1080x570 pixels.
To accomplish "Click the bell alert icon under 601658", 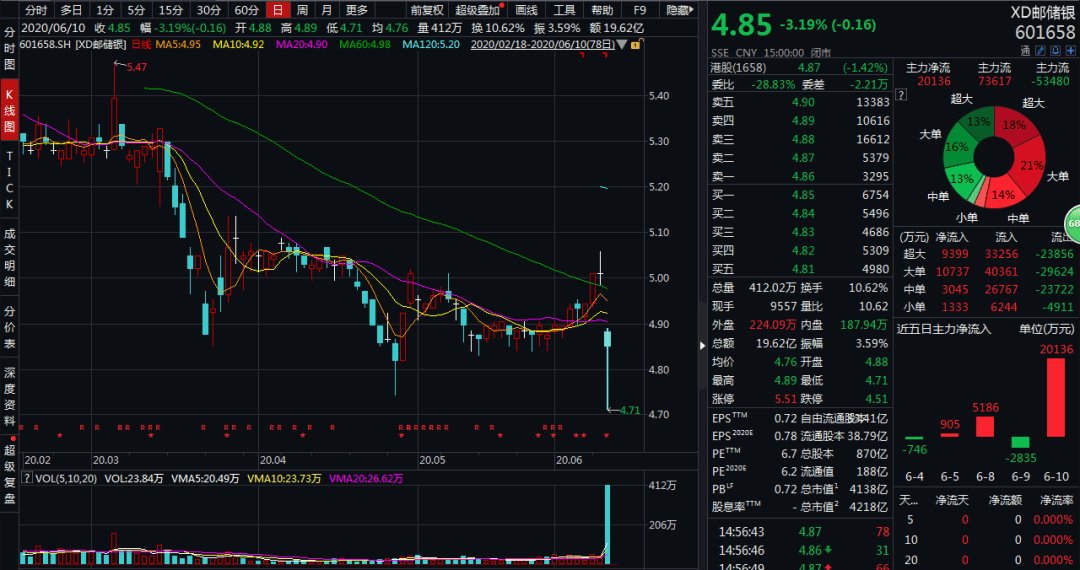I will pos(1055,51).
